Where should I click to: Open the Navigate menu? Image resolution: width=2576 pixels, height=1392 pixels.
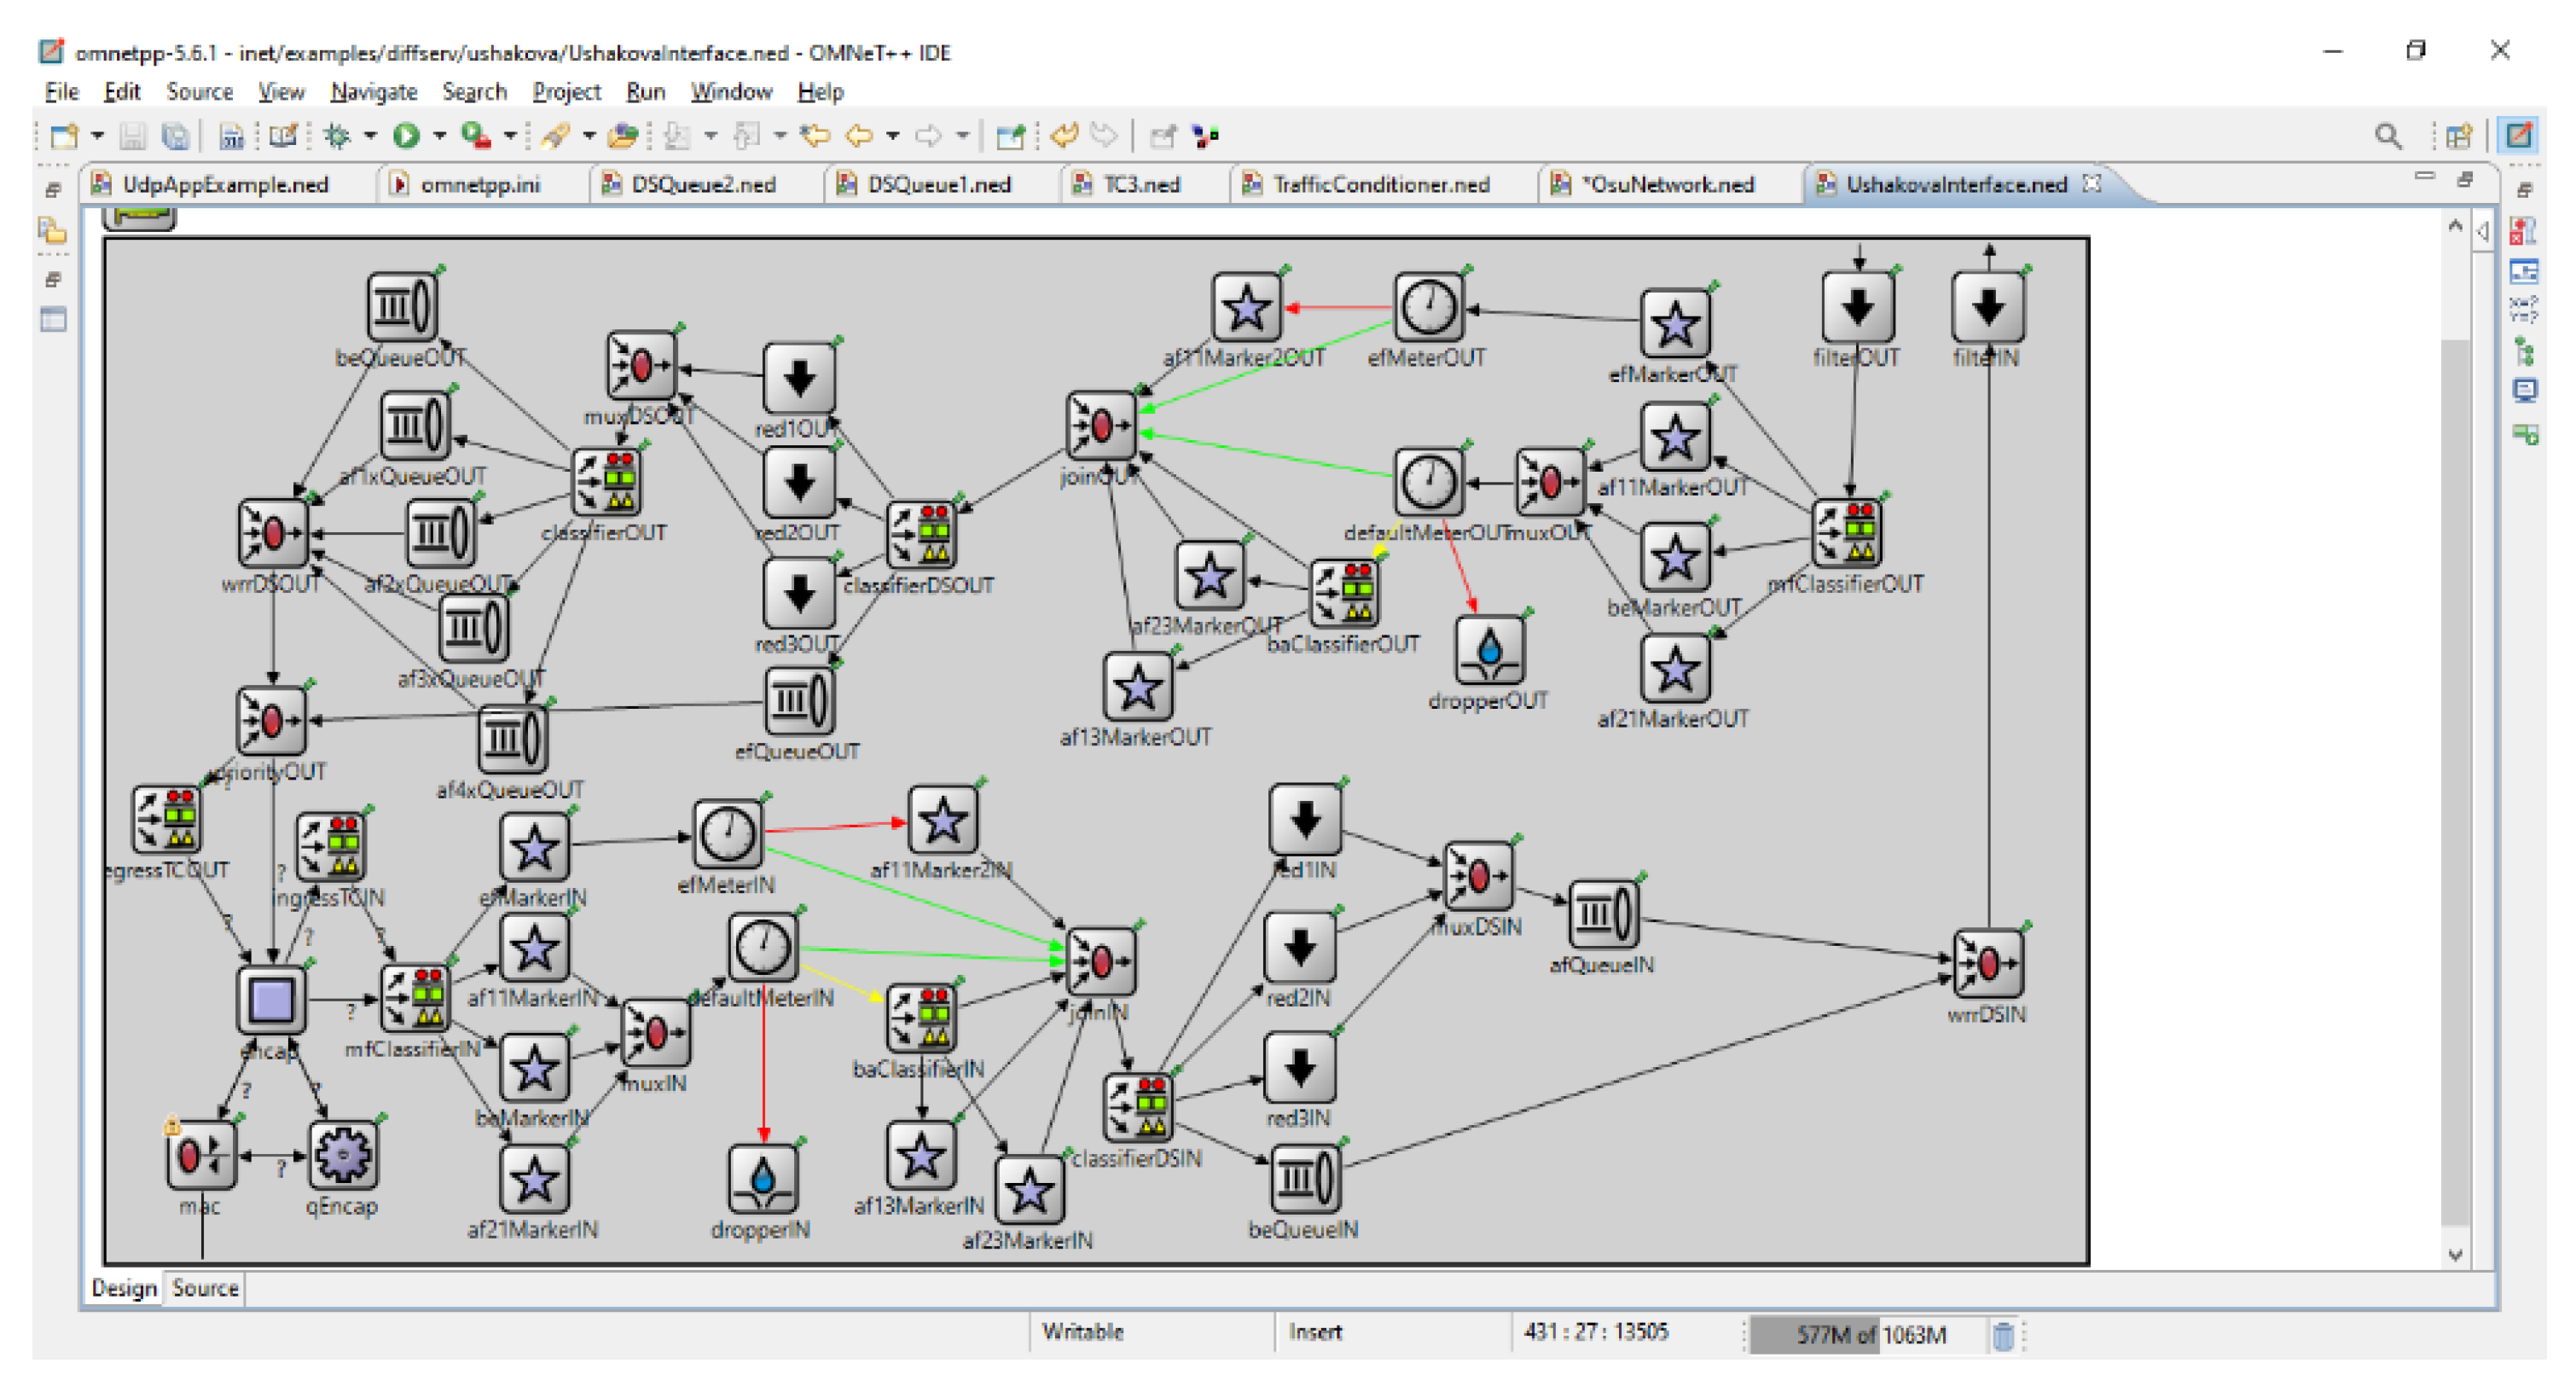[373, 92]
